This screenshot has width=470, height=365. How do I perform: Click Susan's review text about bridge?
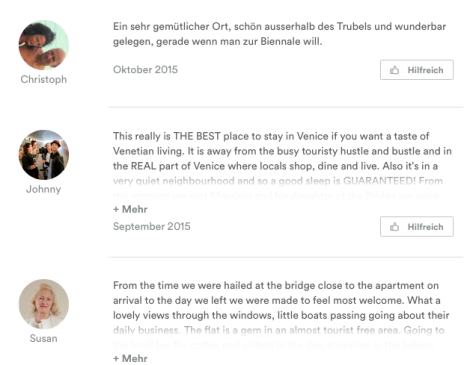(281, 300)
